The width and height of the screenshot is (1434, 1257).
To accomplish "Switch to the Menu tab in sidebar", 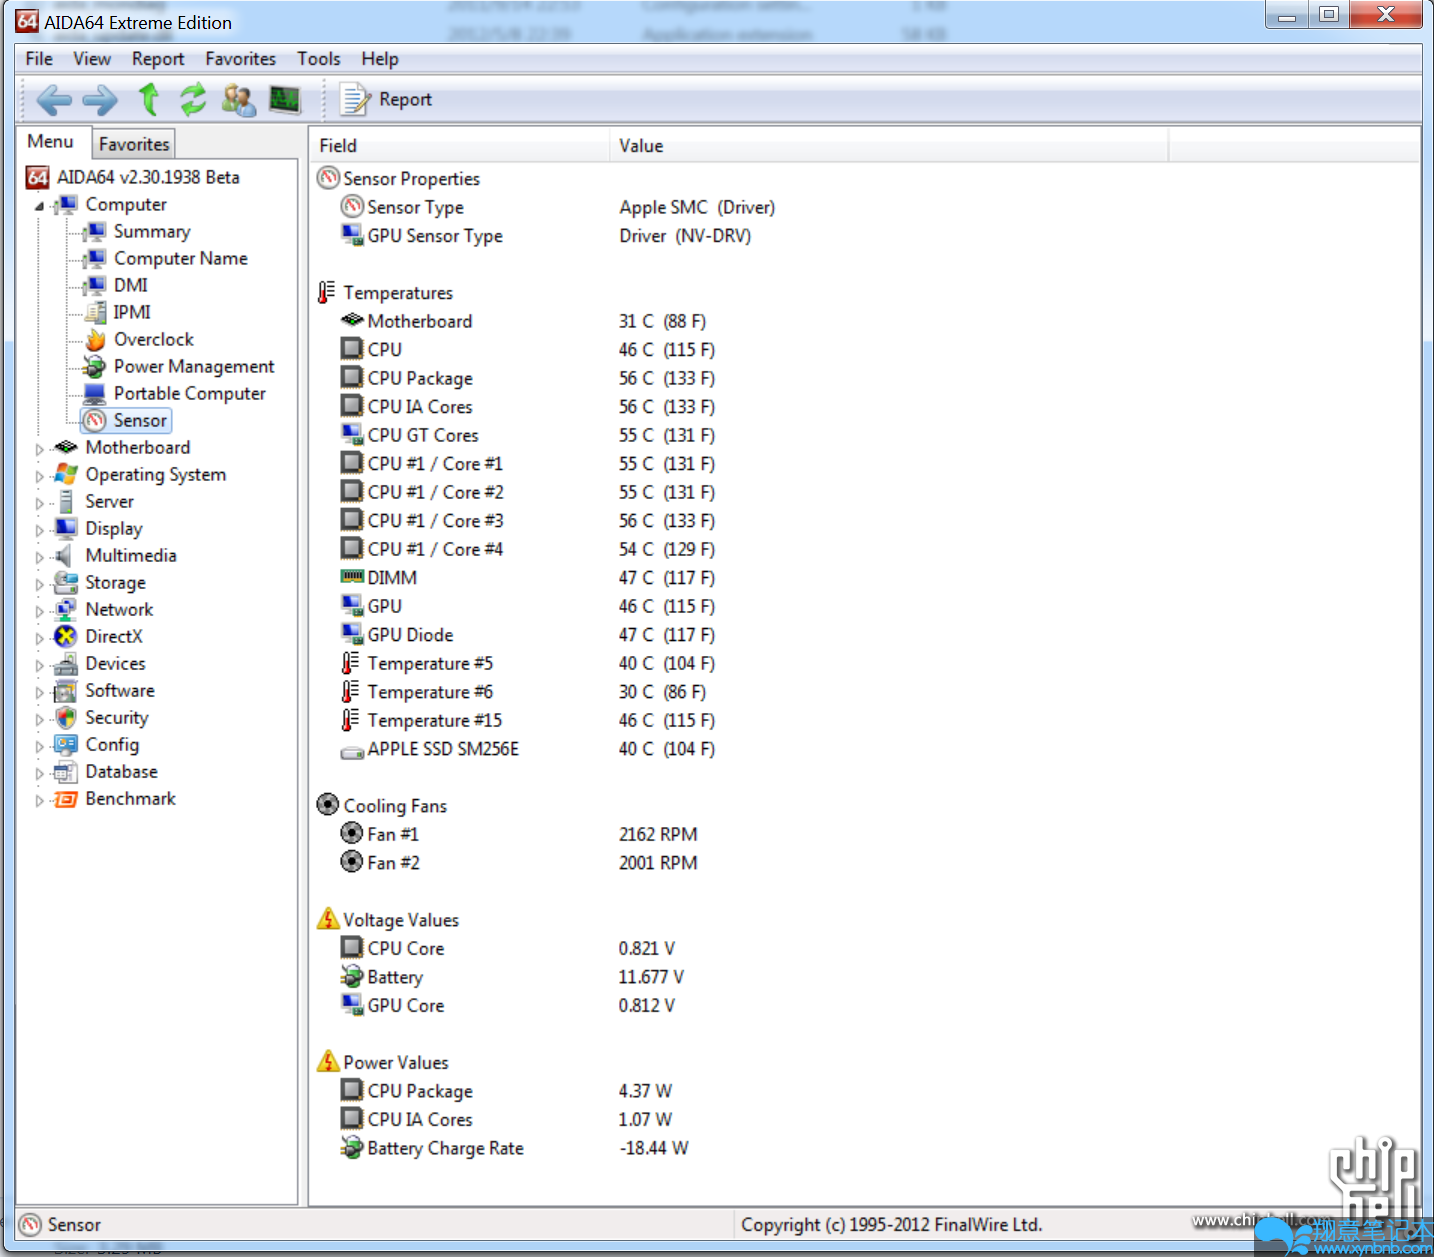I will click(51, 142).
